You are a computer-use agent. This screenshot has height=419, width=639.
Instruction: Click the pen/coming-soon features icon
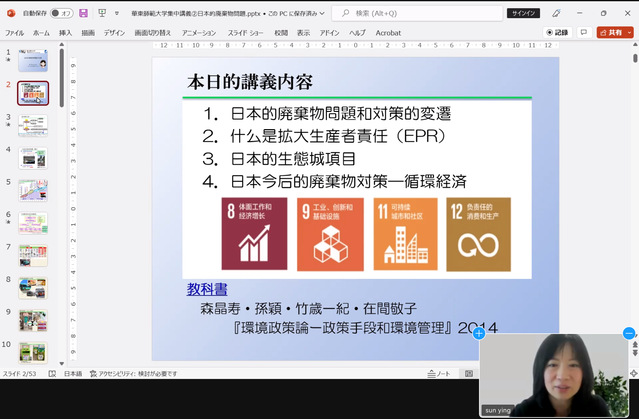(x=556, y=13)
